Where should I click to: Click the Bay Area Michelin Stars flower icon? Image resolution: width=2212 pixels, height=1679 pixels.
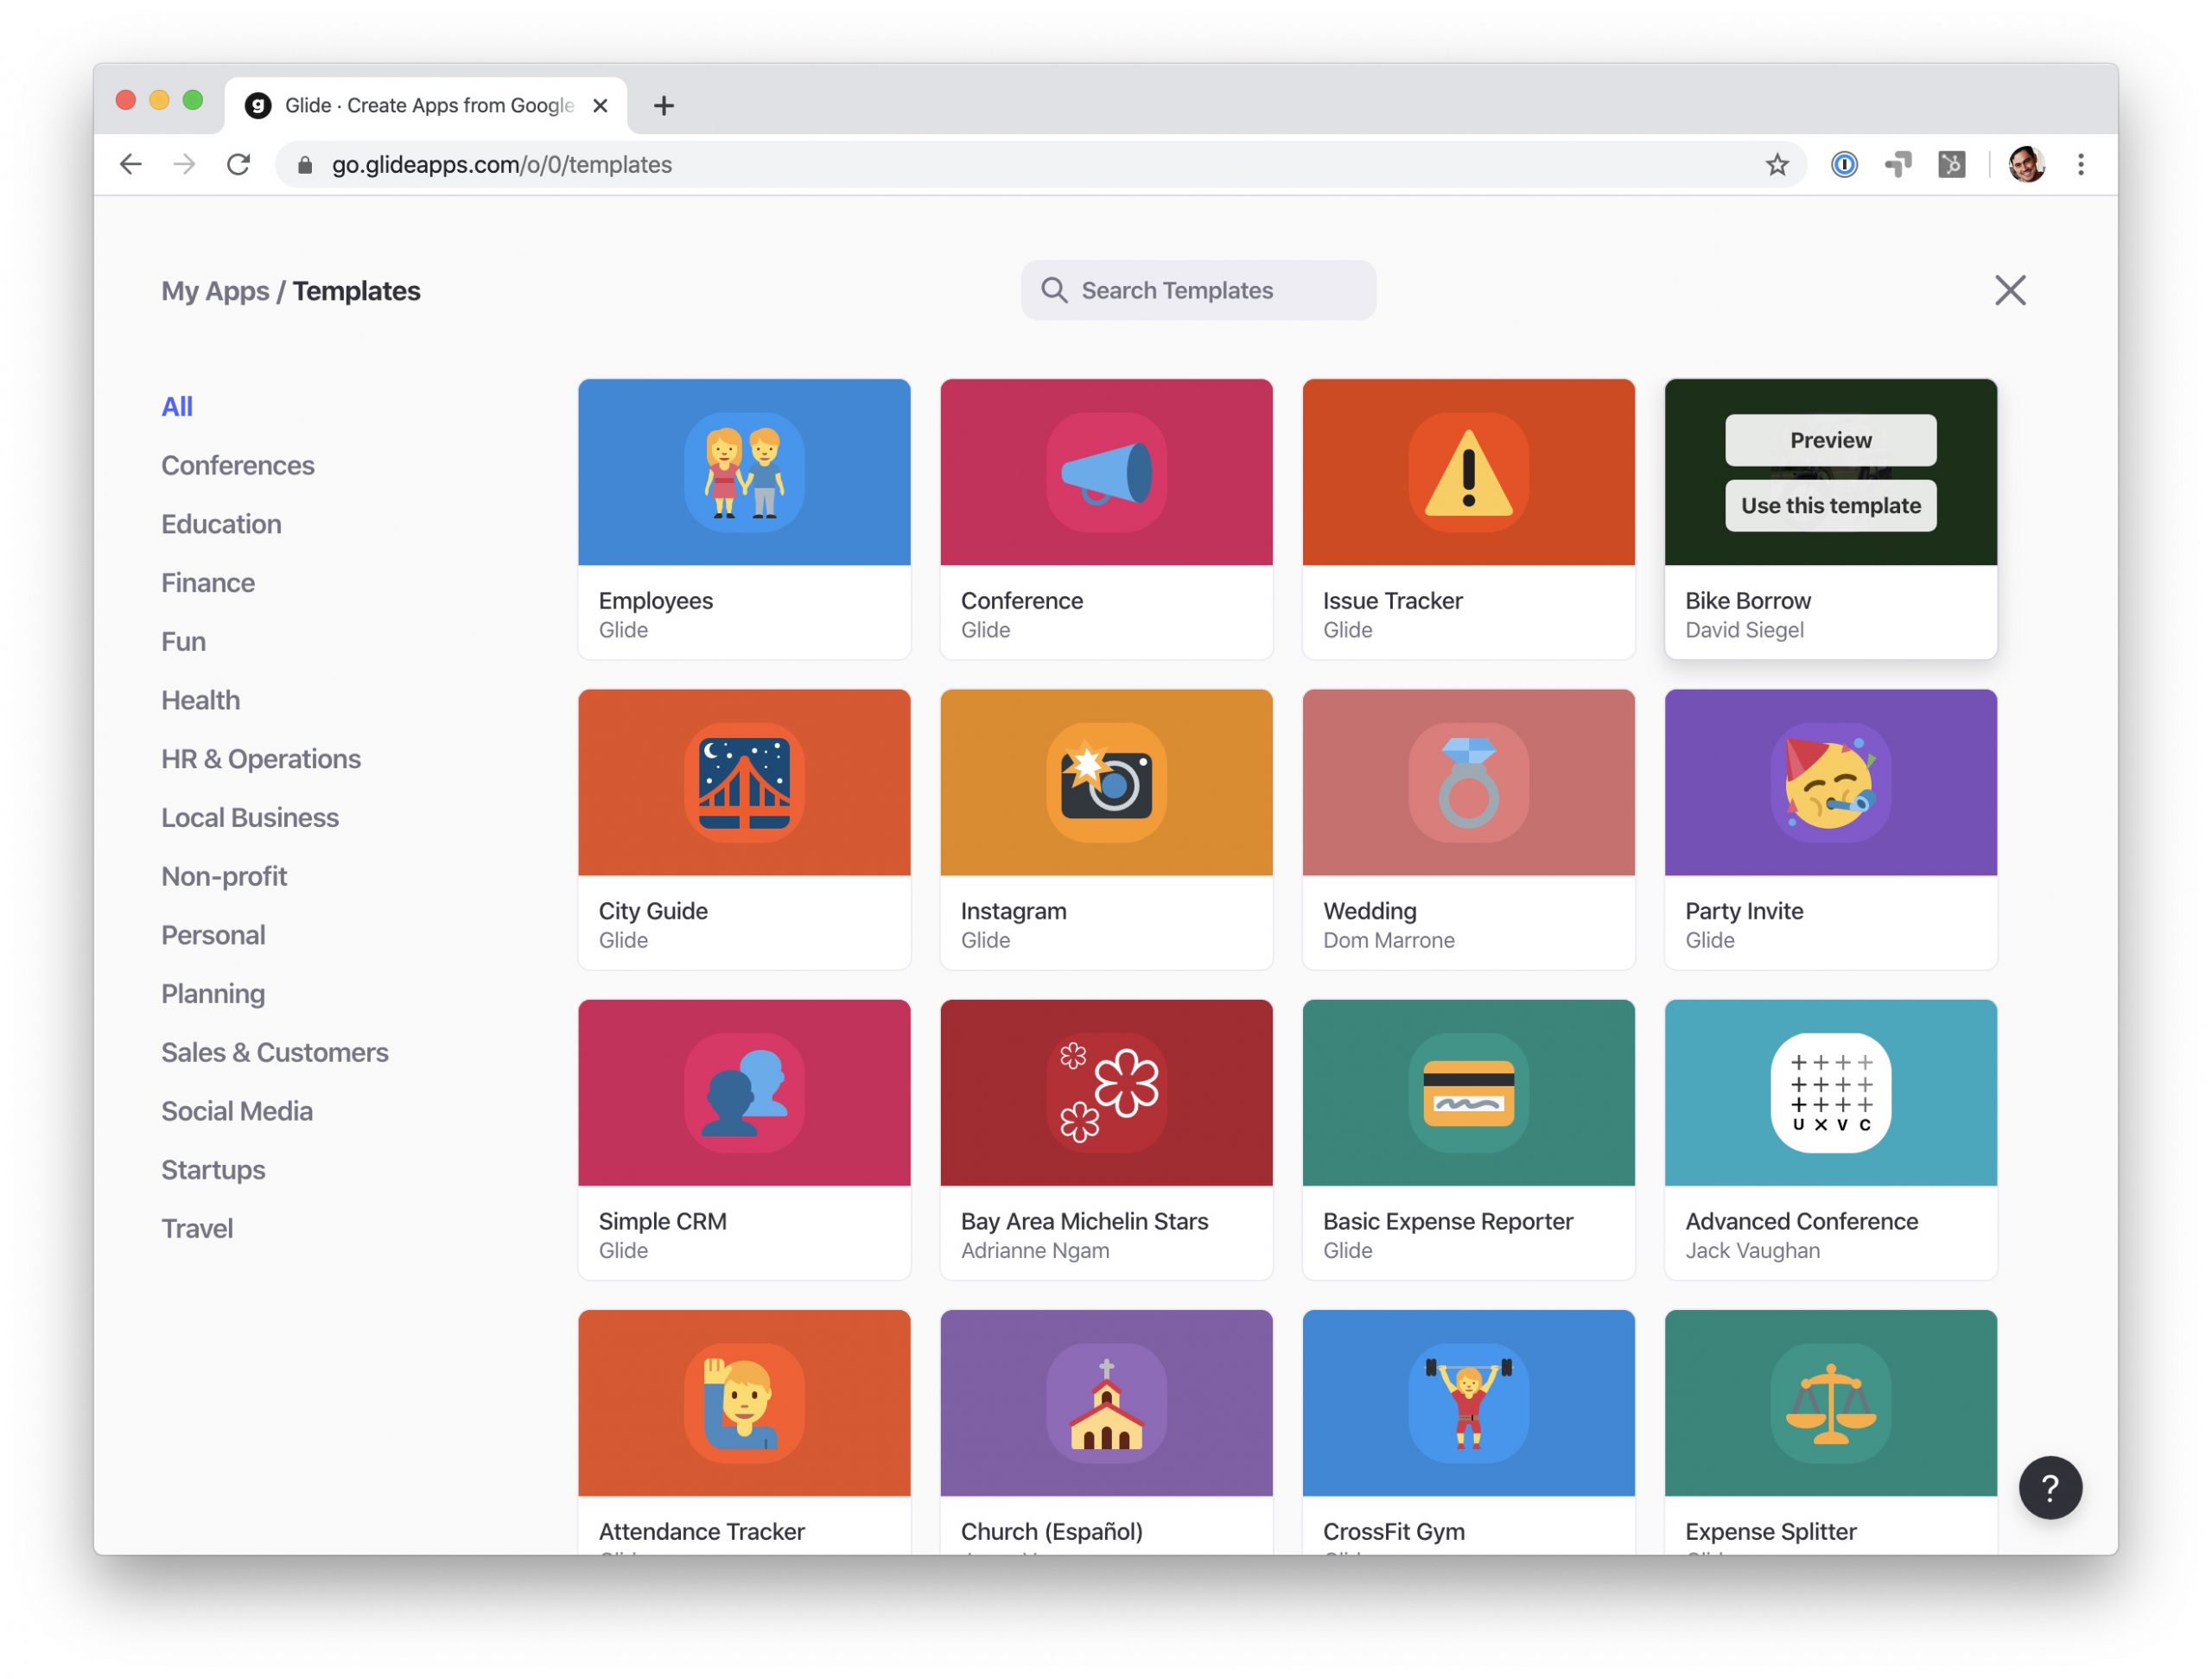1106,1092
